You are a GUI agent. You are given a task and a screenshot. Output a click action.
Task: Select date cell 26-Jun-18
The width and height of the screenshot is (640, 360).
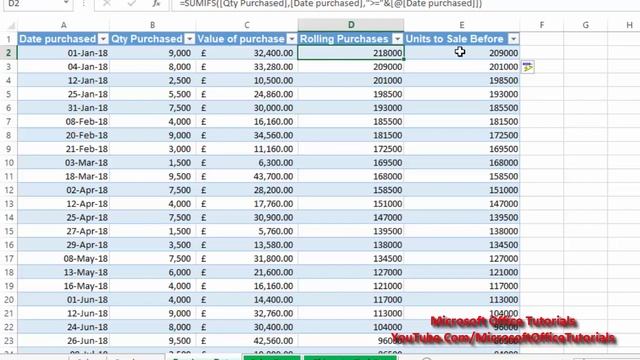coord(64,341)
